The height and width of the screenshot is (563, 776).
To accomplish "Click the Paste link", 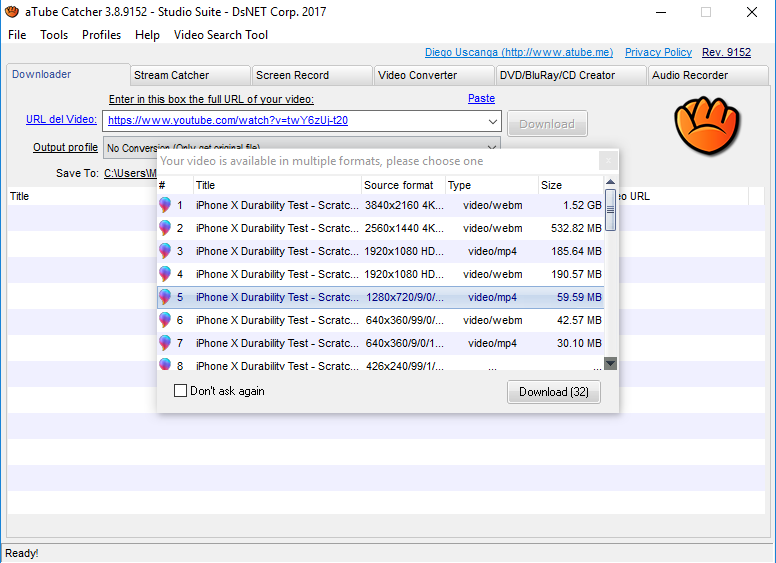I will 481,98.
